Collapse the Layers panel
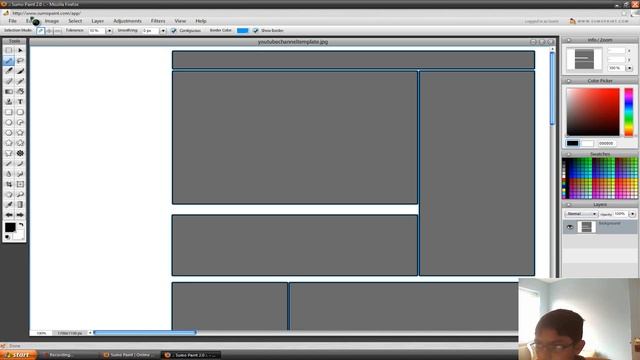Image resolution: width=640 pixels, height=360 pixels. point(569,204)
